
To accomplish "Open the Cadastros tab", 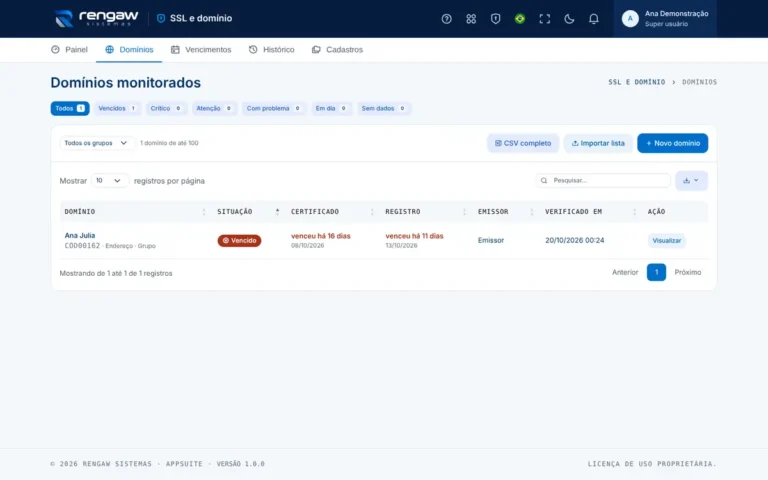I will tap(337, 49).
